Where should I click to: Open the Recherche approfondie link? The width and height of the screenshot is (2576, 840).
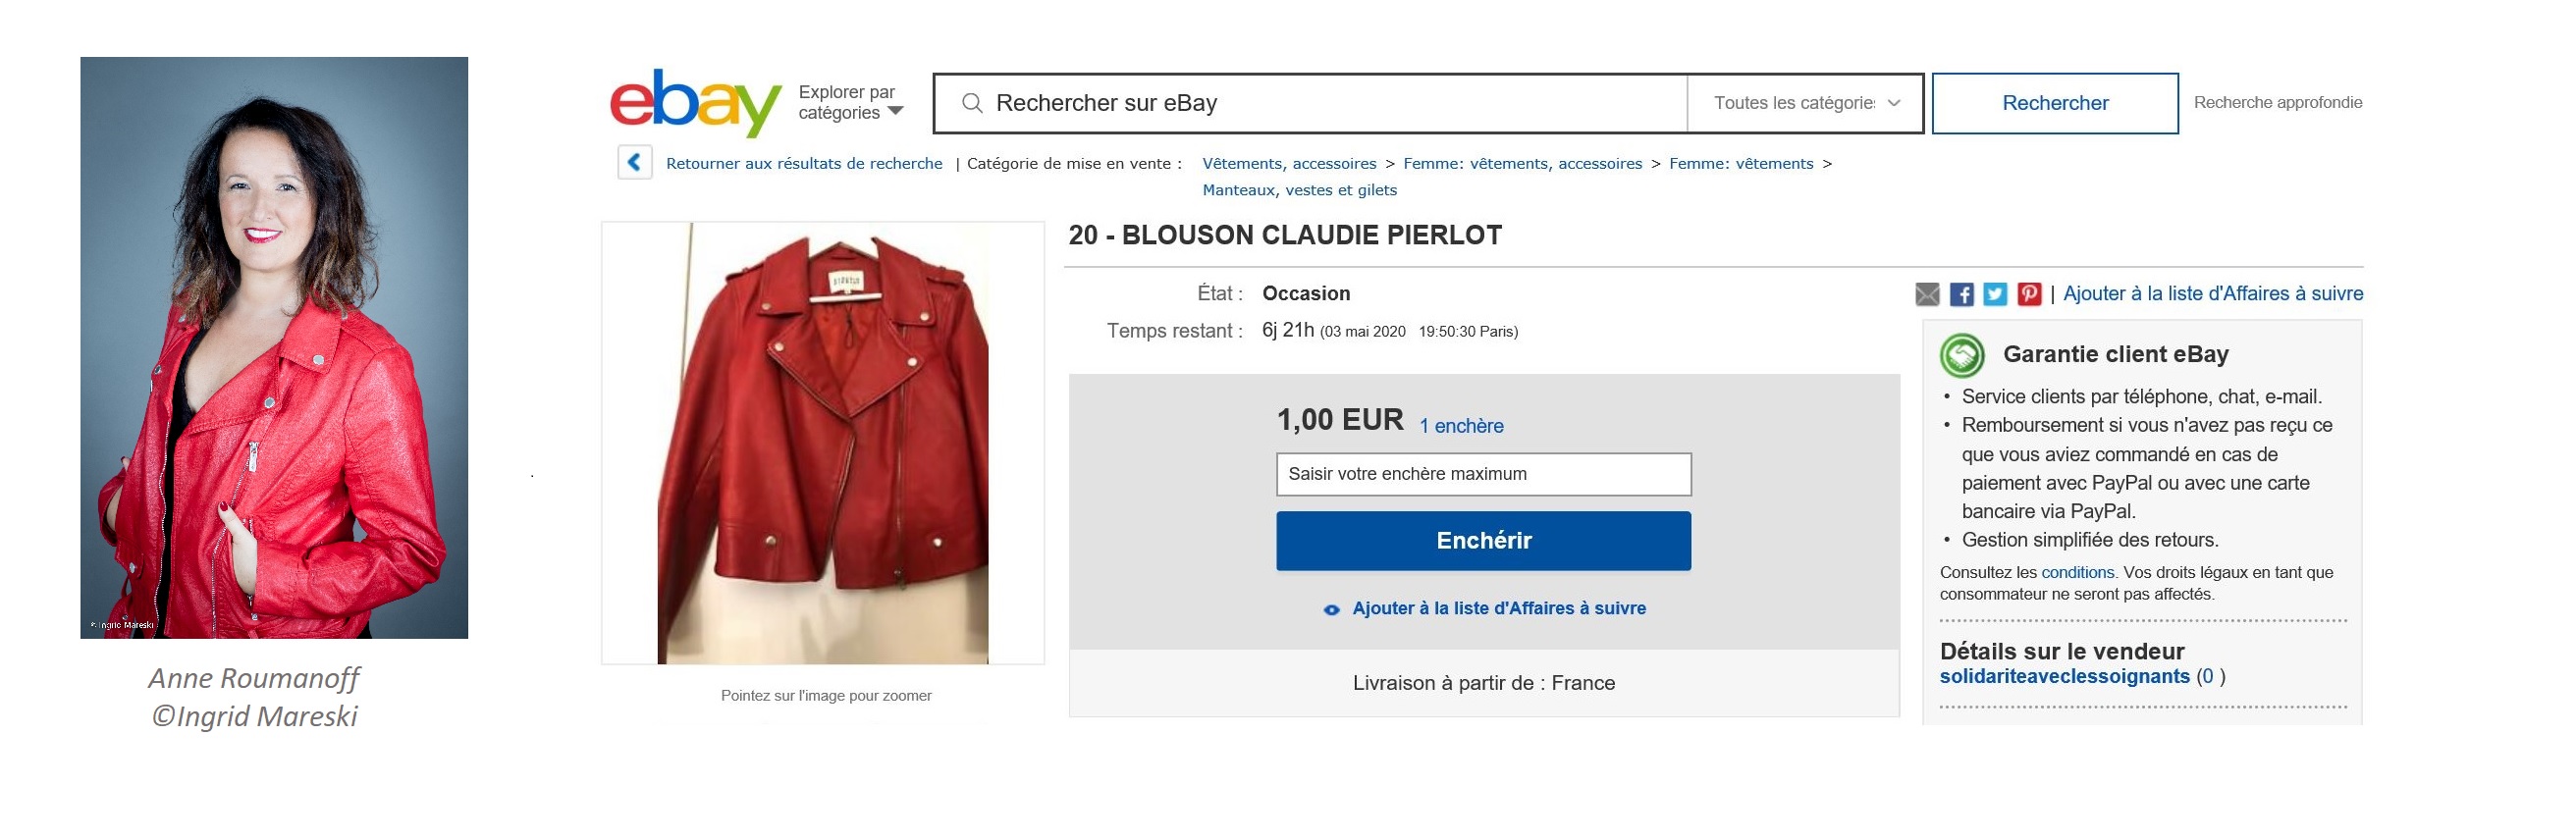tap(2278, 103)
